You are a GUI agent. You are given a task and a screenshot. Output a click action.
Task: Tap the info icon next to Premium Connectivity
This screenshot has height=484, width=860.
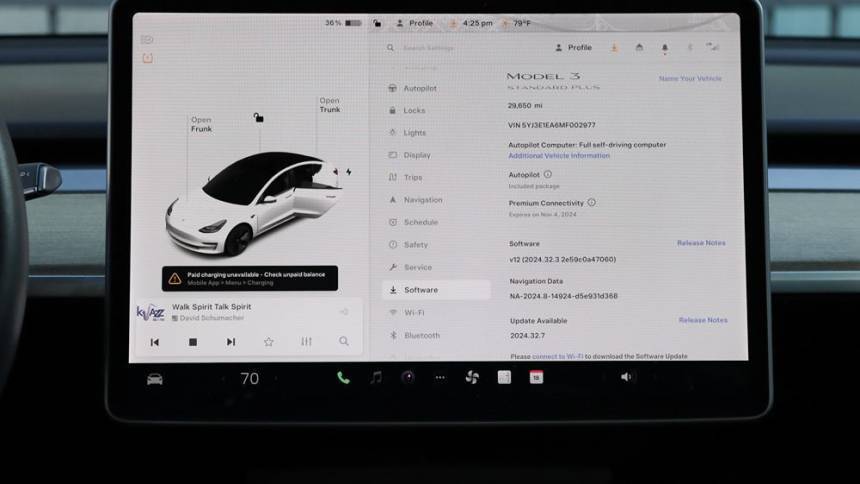pyautogui.click(x=591, y=202)
